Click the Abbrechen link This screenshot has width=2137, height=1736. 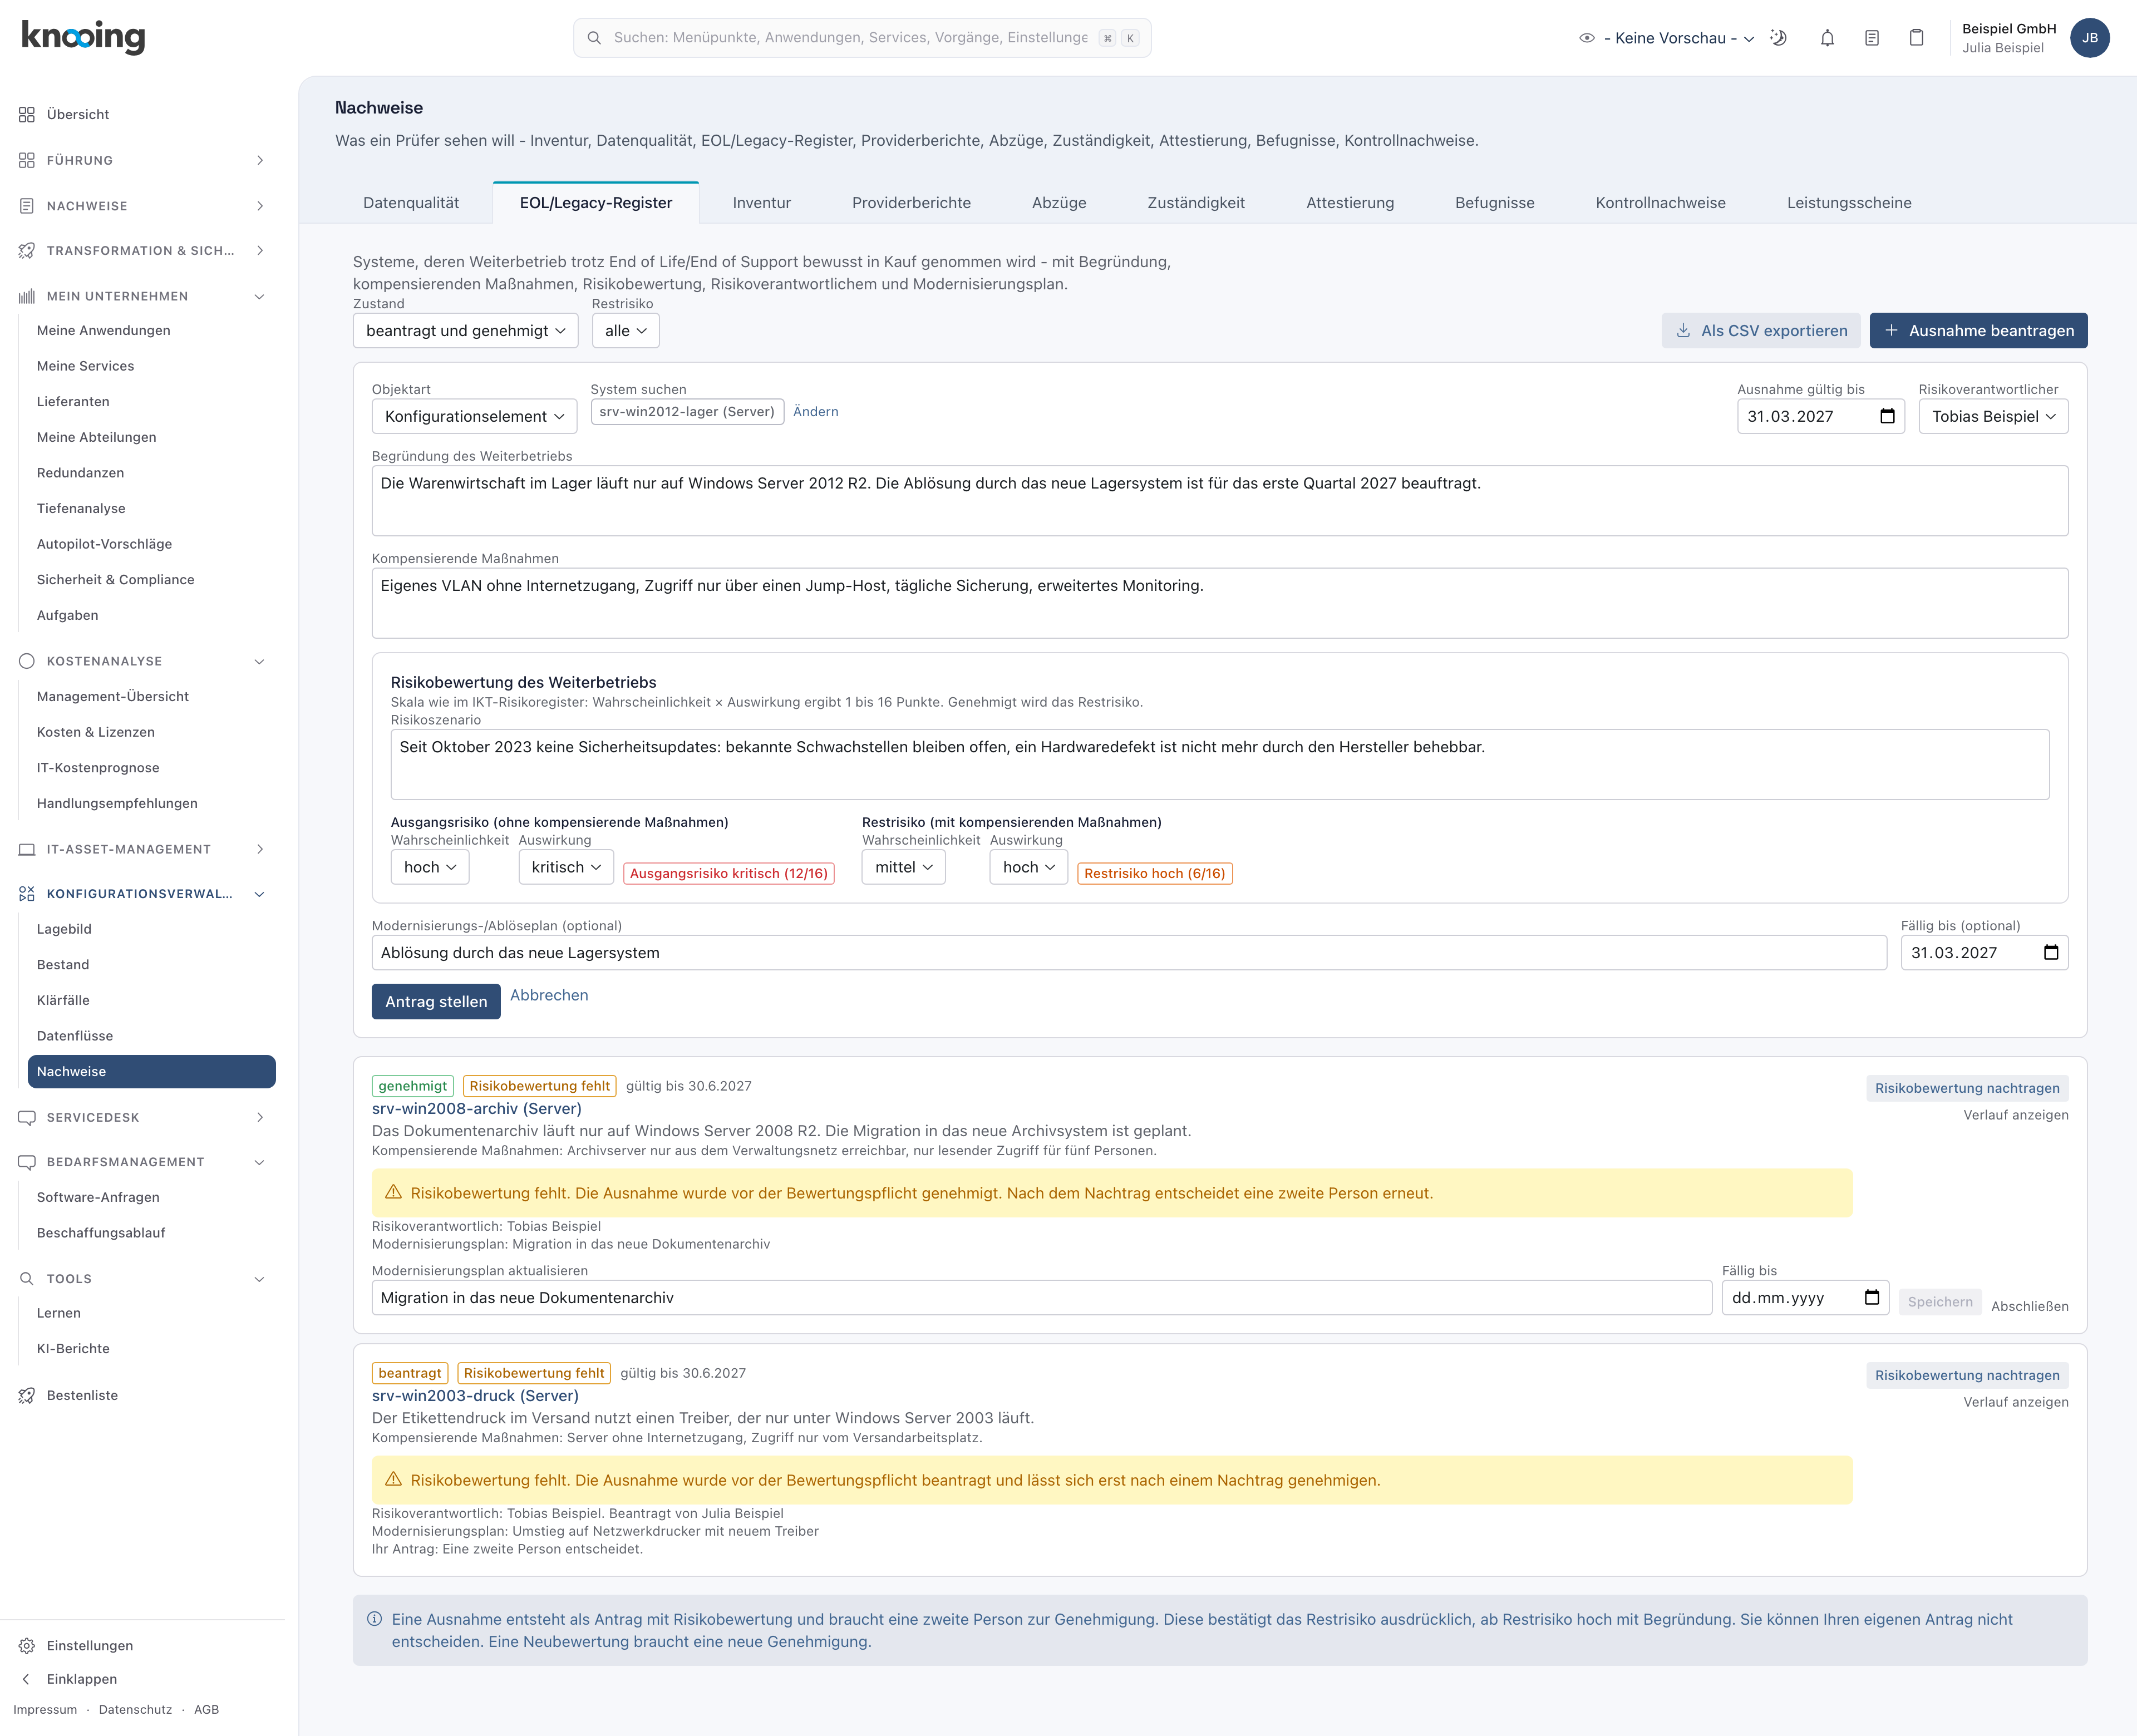click(x=549, y=995)
